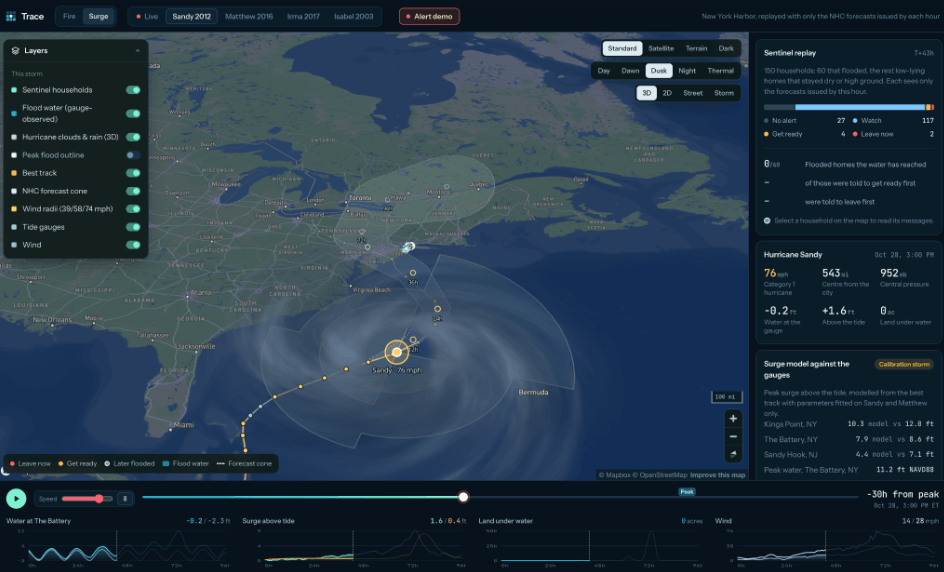Click the 36h forecast point marker
Viewport: 944px width, 572px height.
(x=413, y=273)
